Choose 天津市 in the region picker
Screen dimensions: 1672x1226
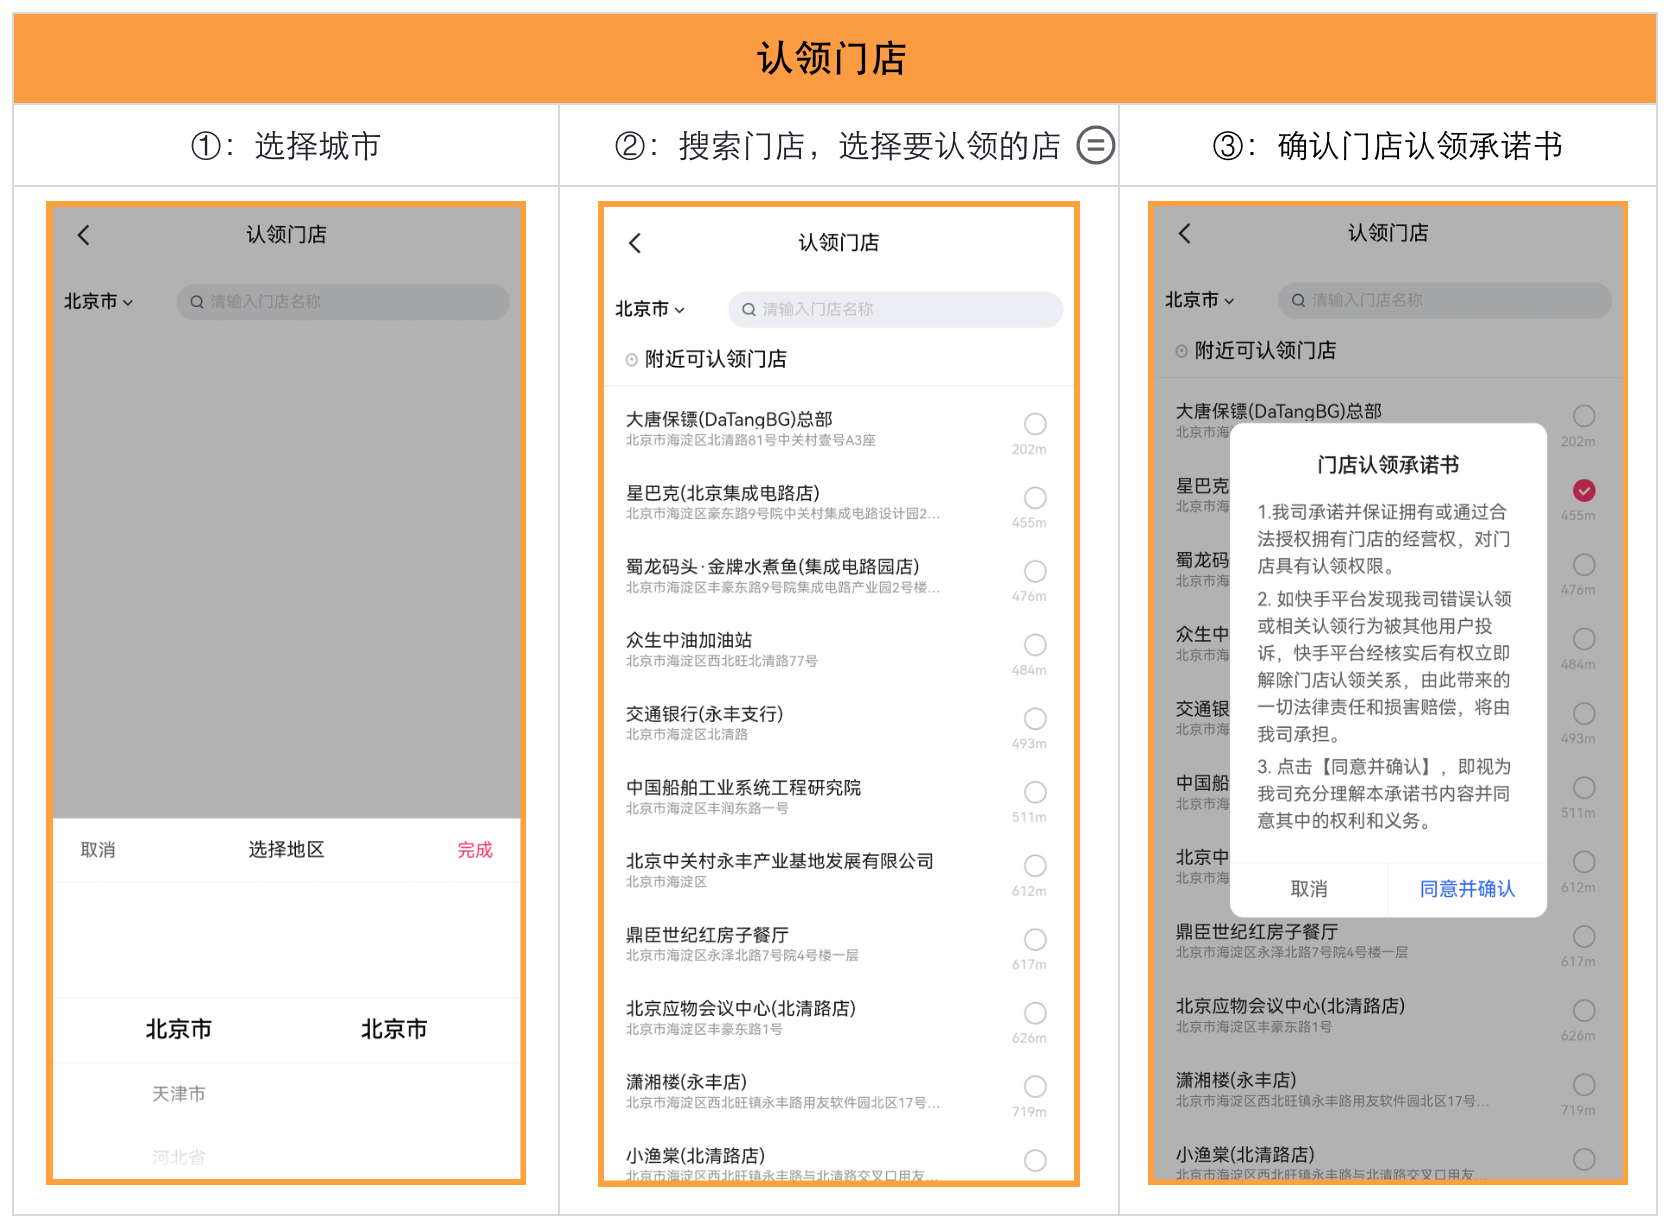(x=179, y=1094)
